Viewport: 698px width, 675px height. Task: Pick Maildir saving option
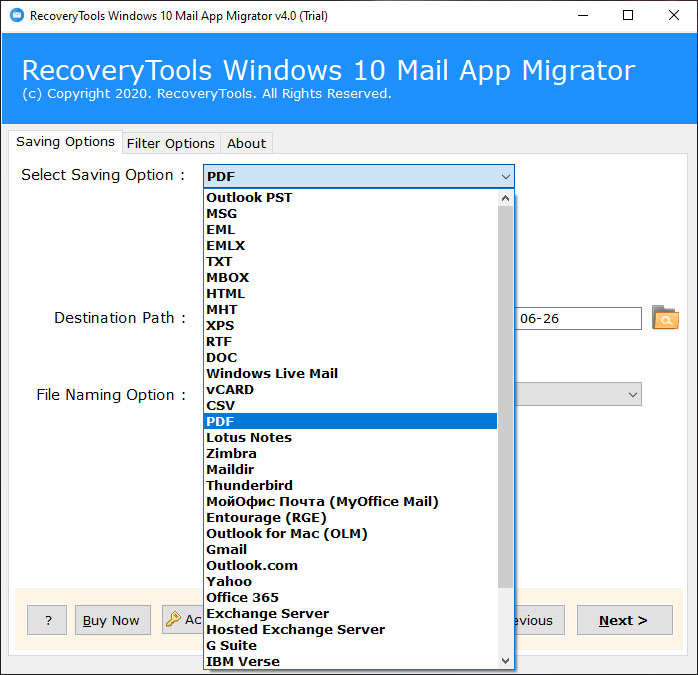click(x=350, y=469)
